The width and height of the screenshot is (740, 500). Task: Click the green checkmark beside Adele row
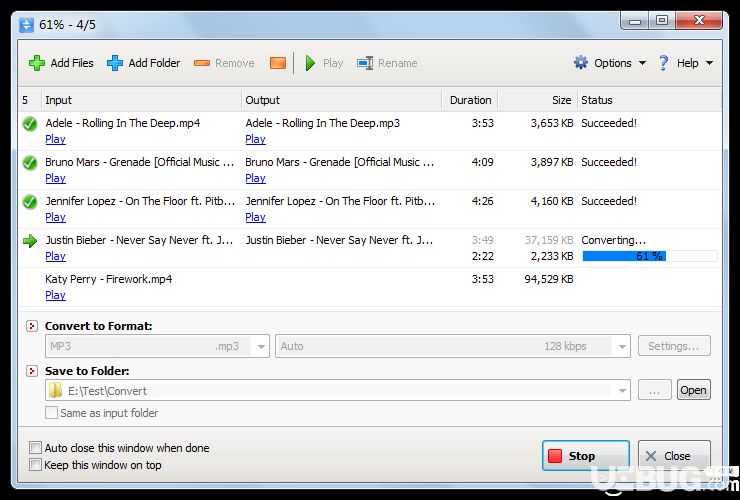30,124
